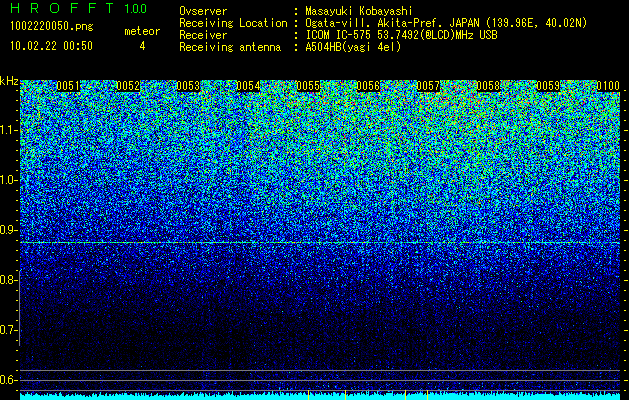Screen dimensions: 629x400
Task: Click the 0.7 kHz axis label
Action: tap(8, 330)
